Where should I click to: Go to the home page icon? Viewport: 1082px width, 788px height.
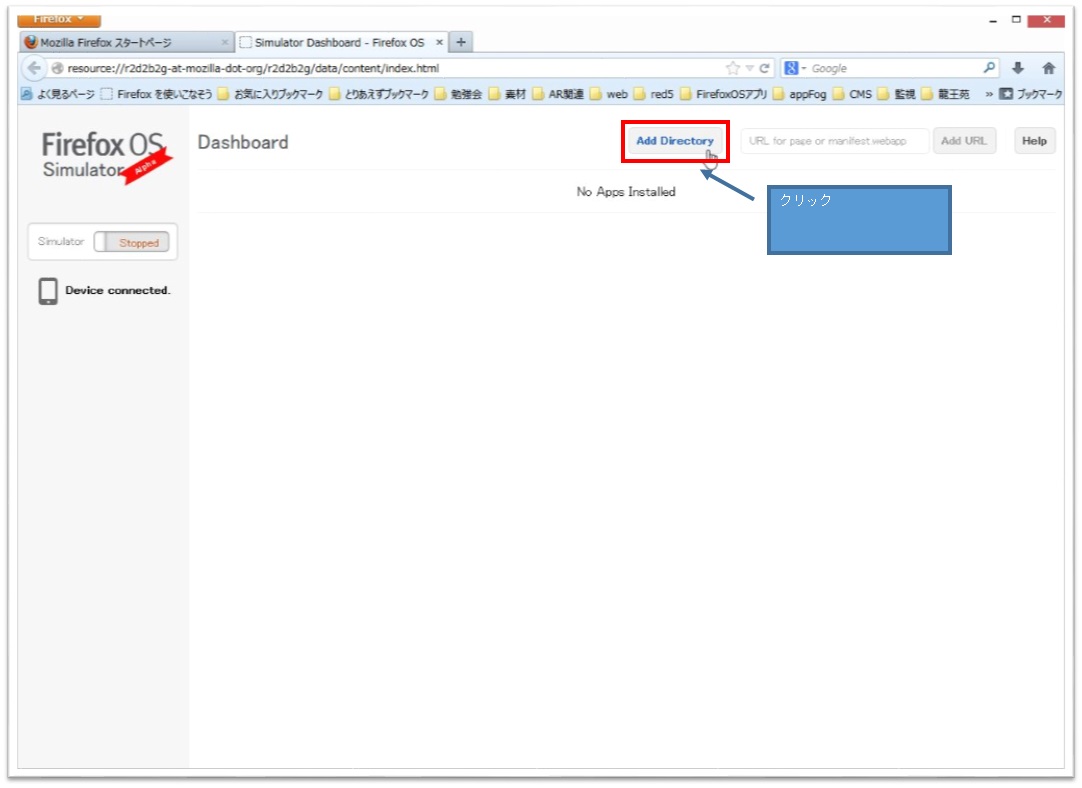(1049, 68)
